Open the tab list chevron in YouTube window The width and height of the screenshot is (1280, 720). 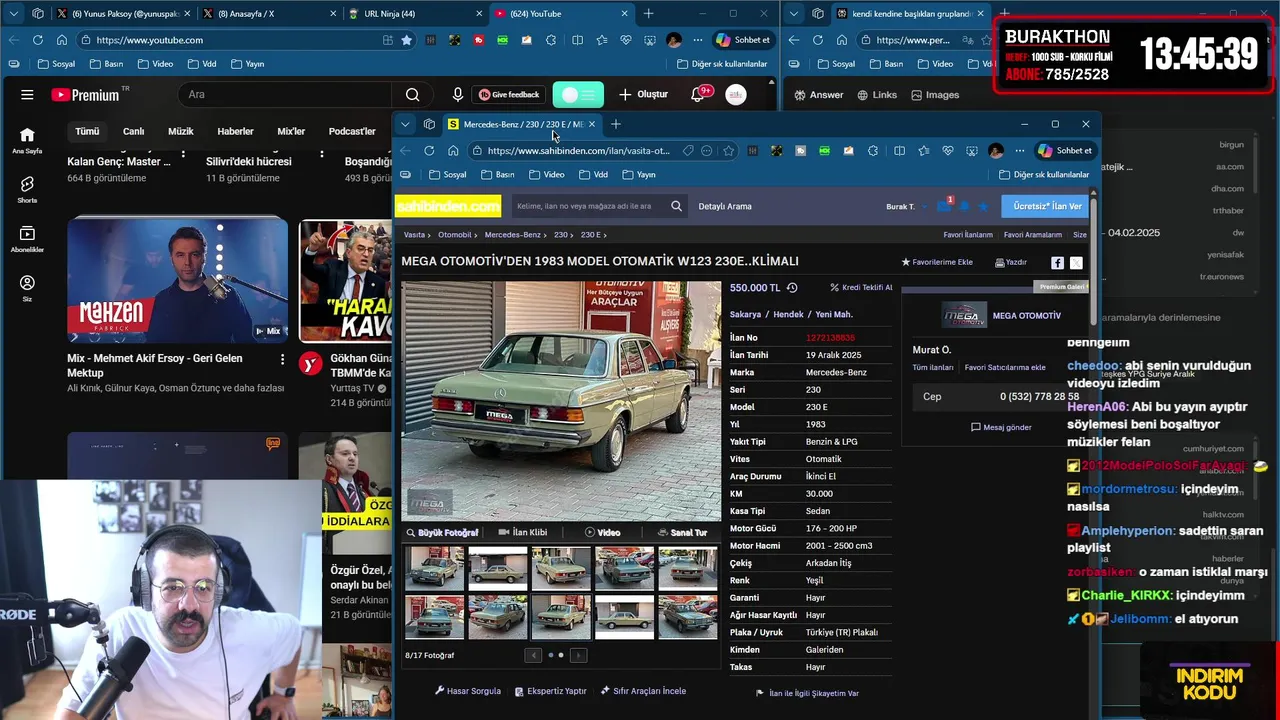click(x=14, y=14)
